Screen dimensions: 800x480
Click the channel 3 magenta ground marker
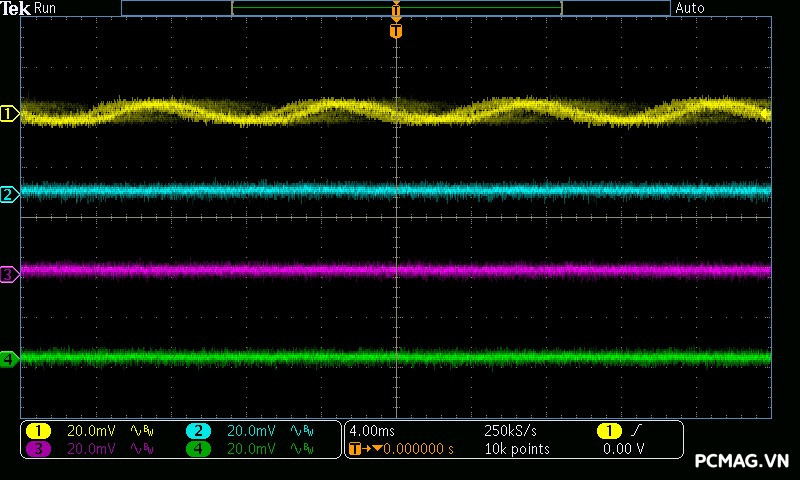point(9,273)
